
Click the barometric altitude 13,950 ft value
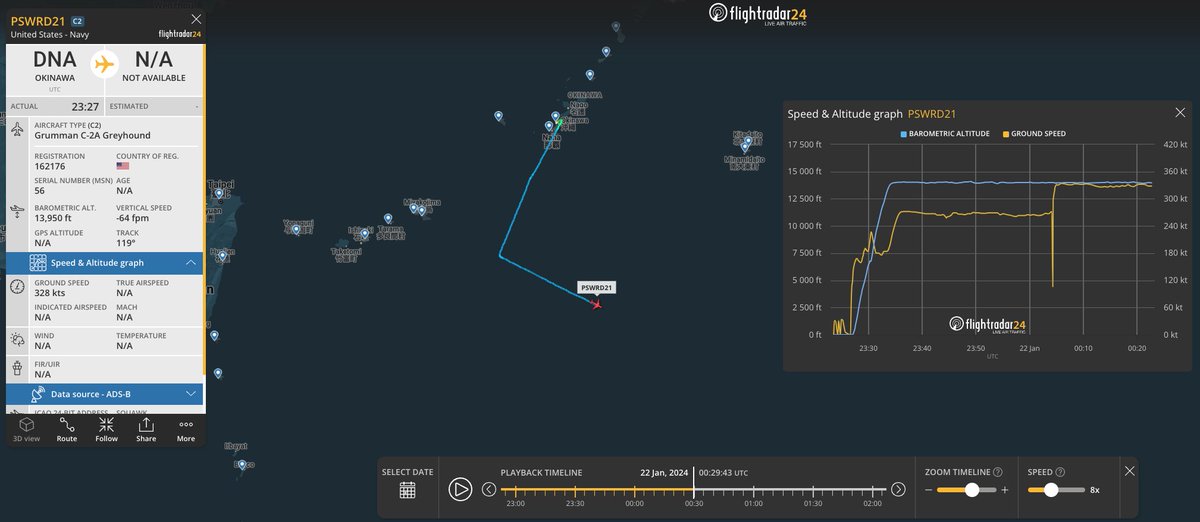click(54, 218)
